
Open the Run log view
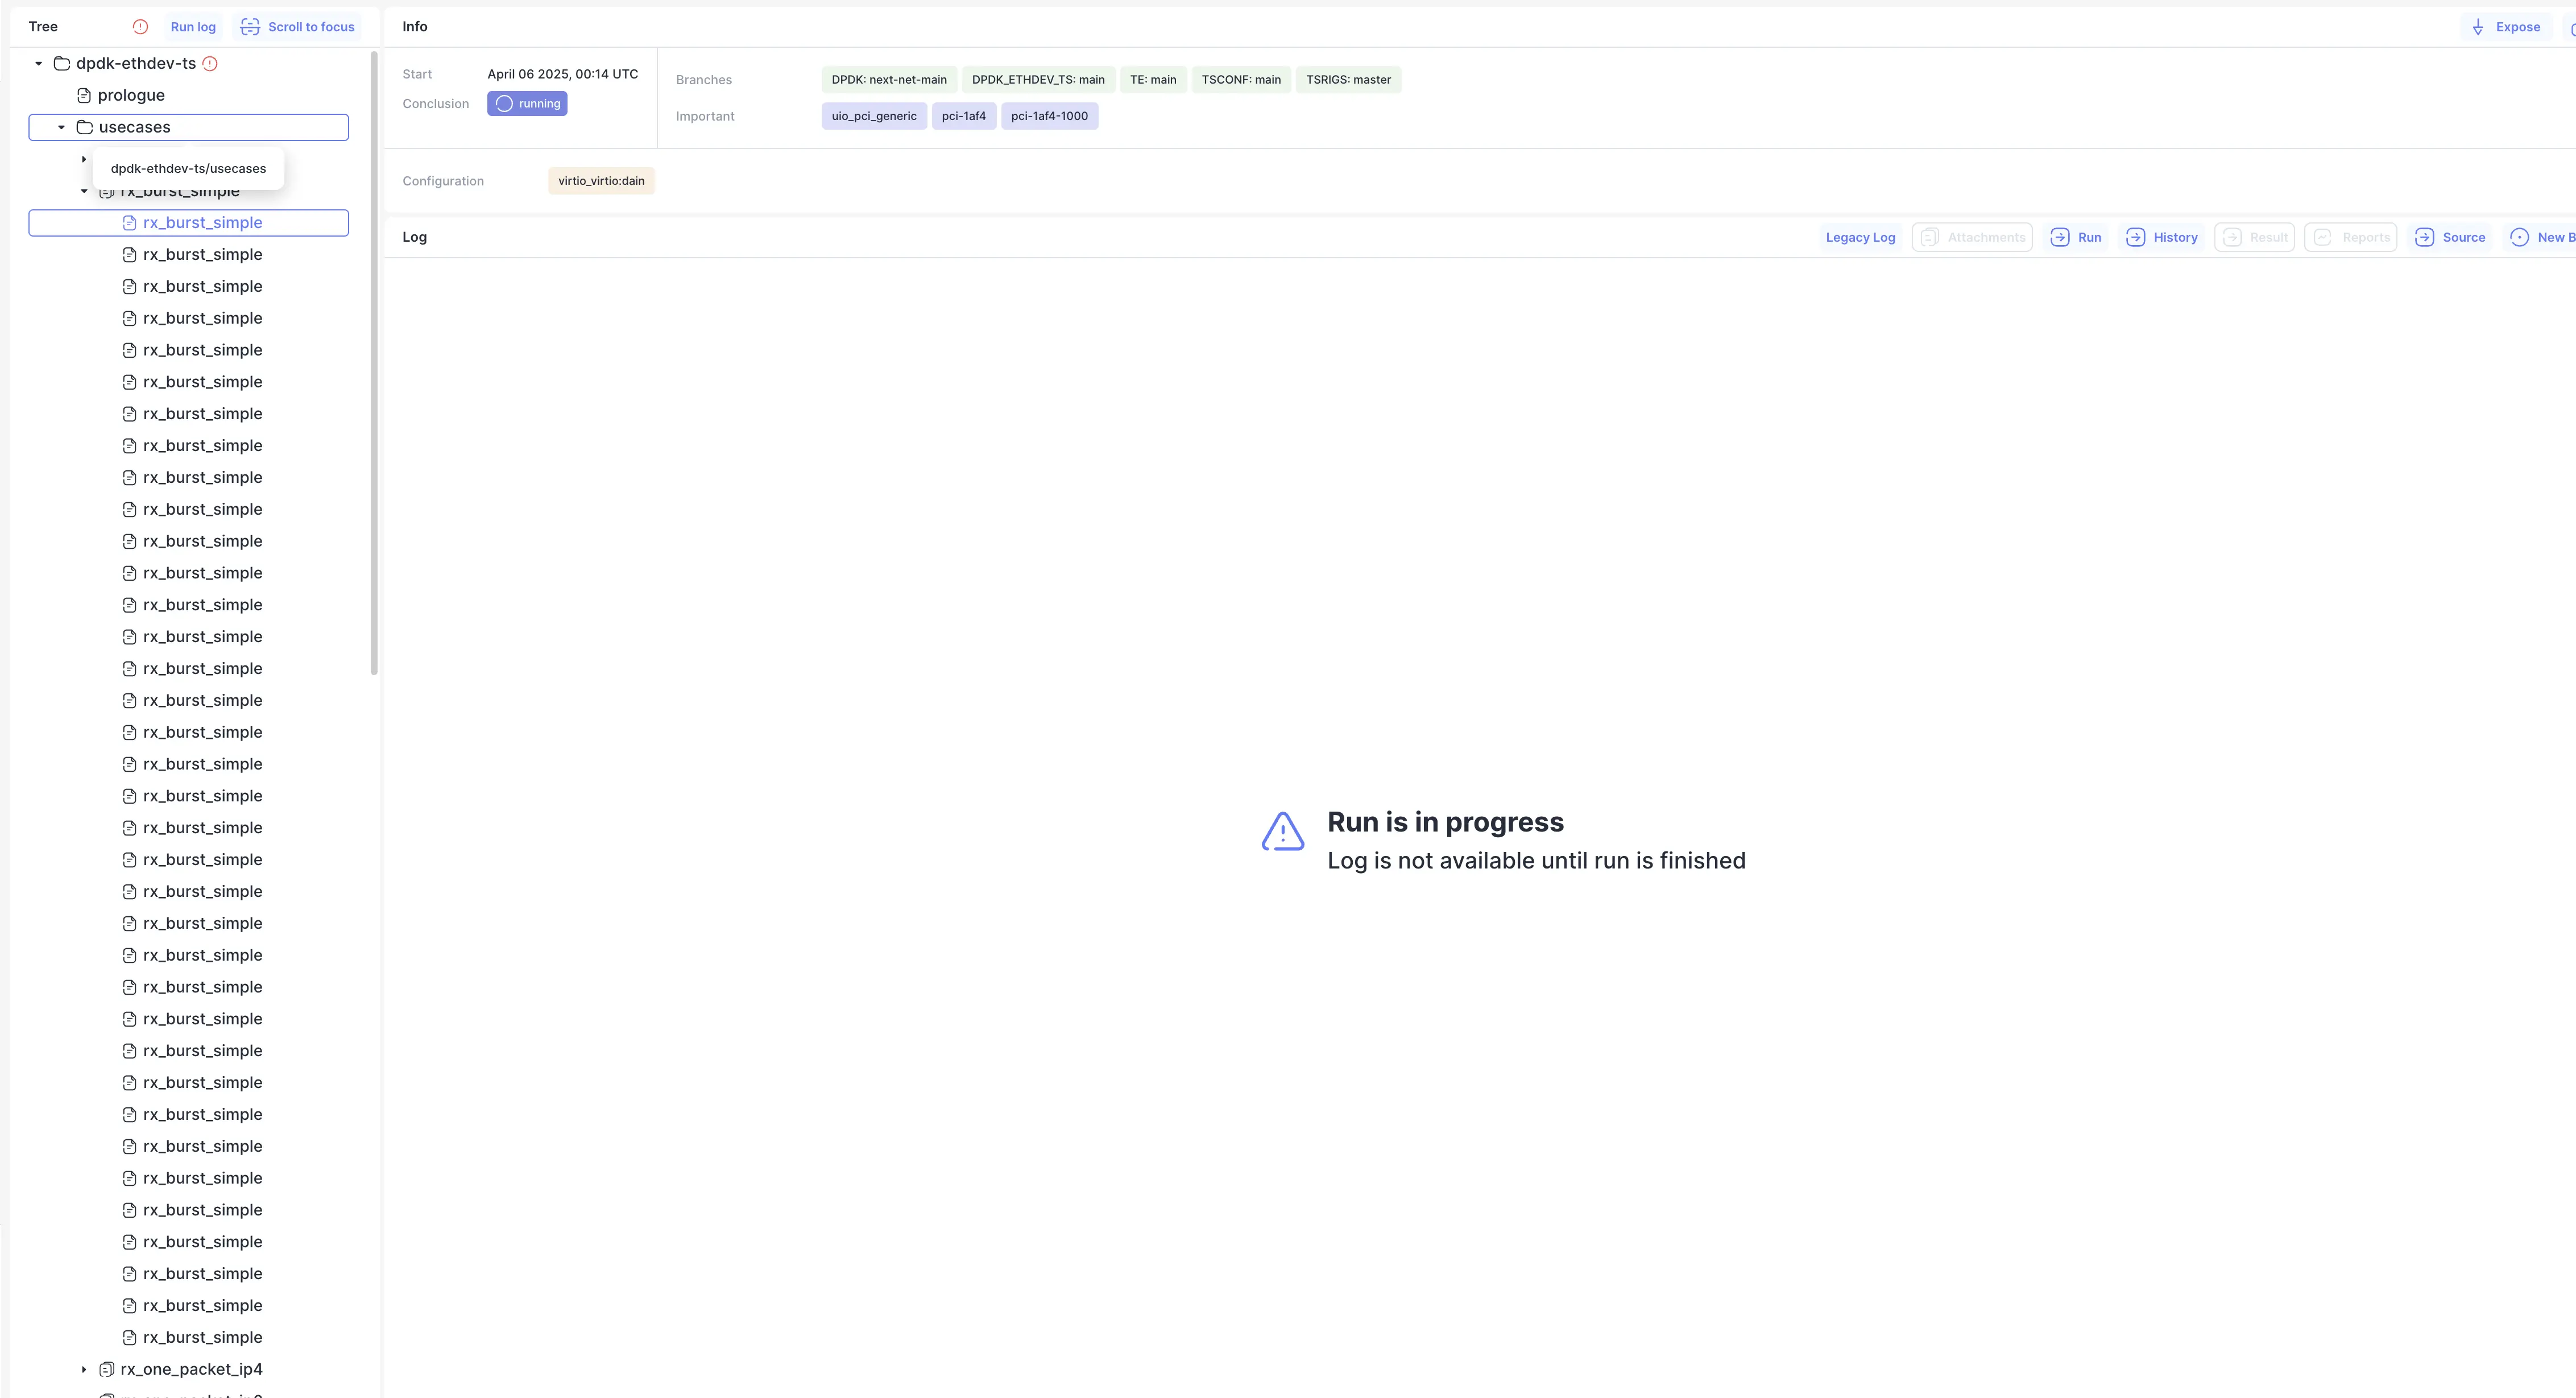click(193, 27)
